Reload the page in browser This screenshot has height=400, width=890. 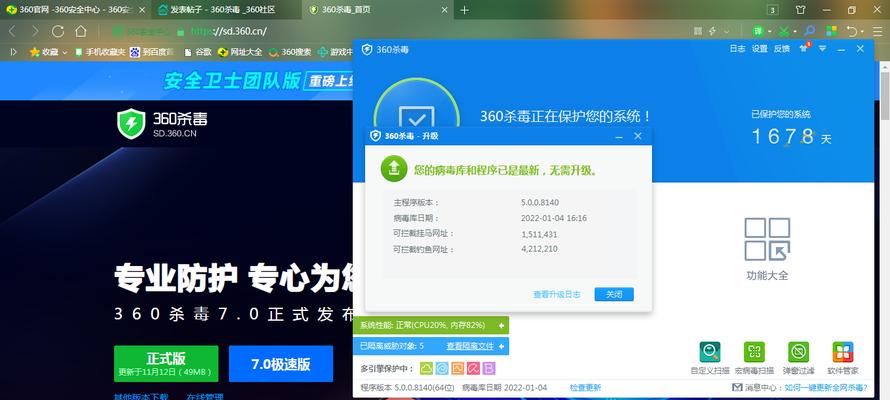[x=58, y=31]
